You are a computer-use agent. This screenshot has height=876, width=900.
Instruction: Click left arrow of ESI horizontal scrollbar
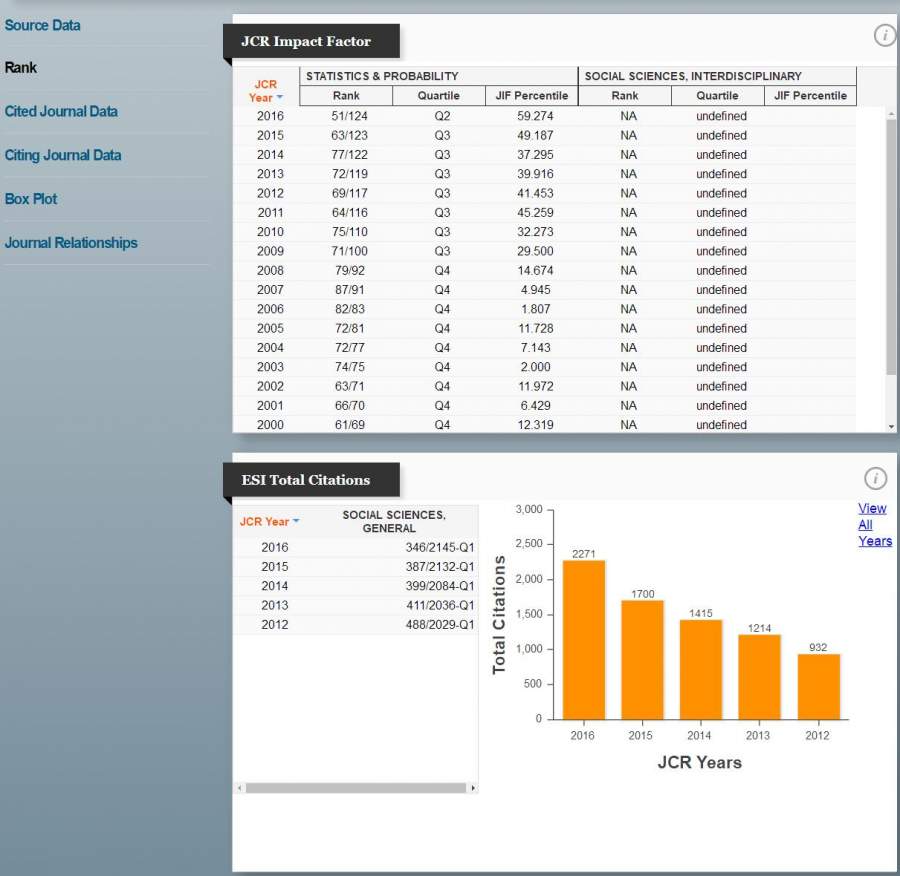tap(239, 788)
